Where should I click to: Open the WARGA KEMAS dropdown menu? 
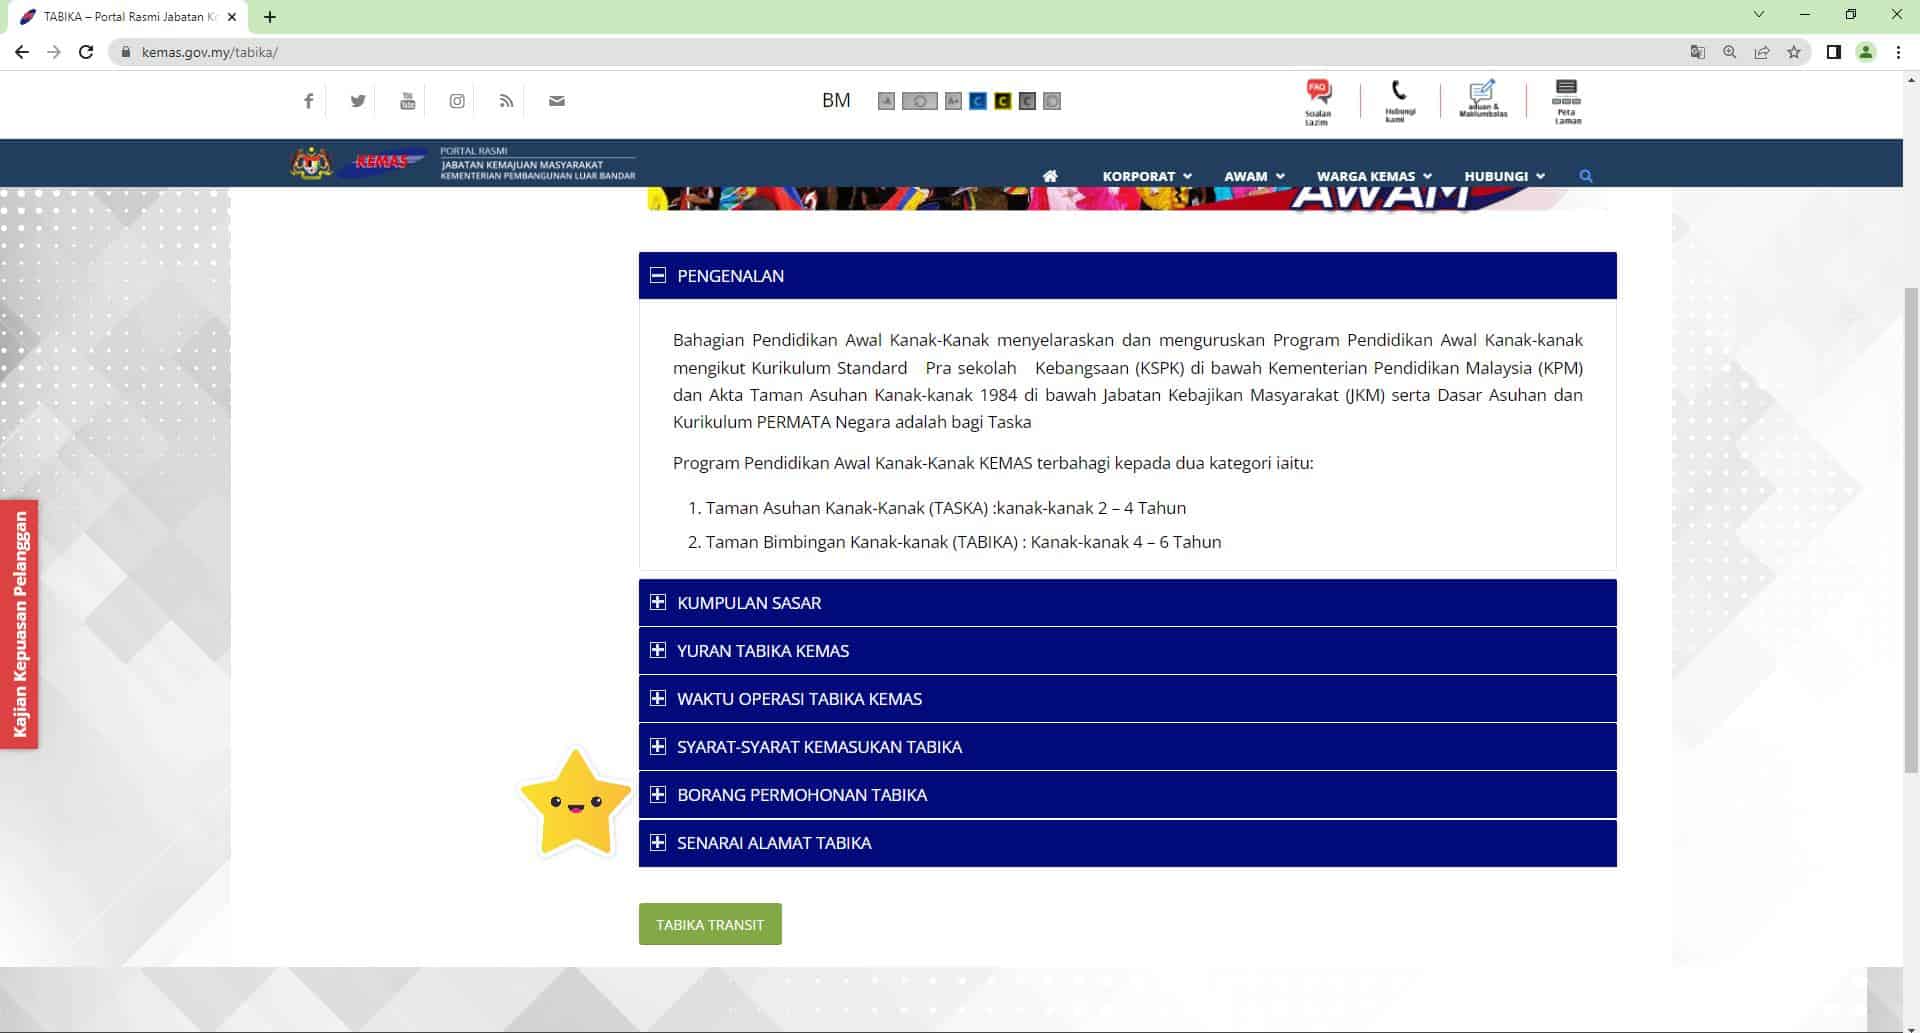[x=1374, y=176]
